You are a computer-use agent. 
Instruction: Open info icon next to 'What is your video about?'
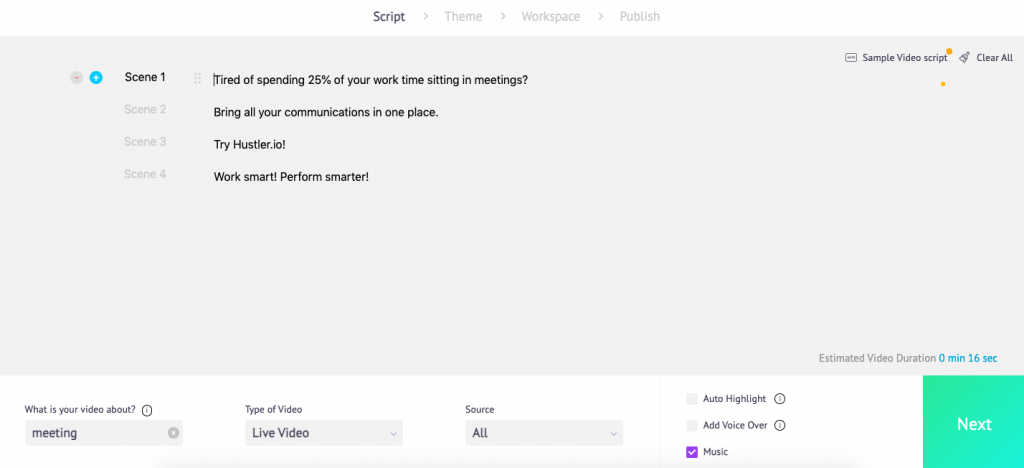click(x=147, y=411)
